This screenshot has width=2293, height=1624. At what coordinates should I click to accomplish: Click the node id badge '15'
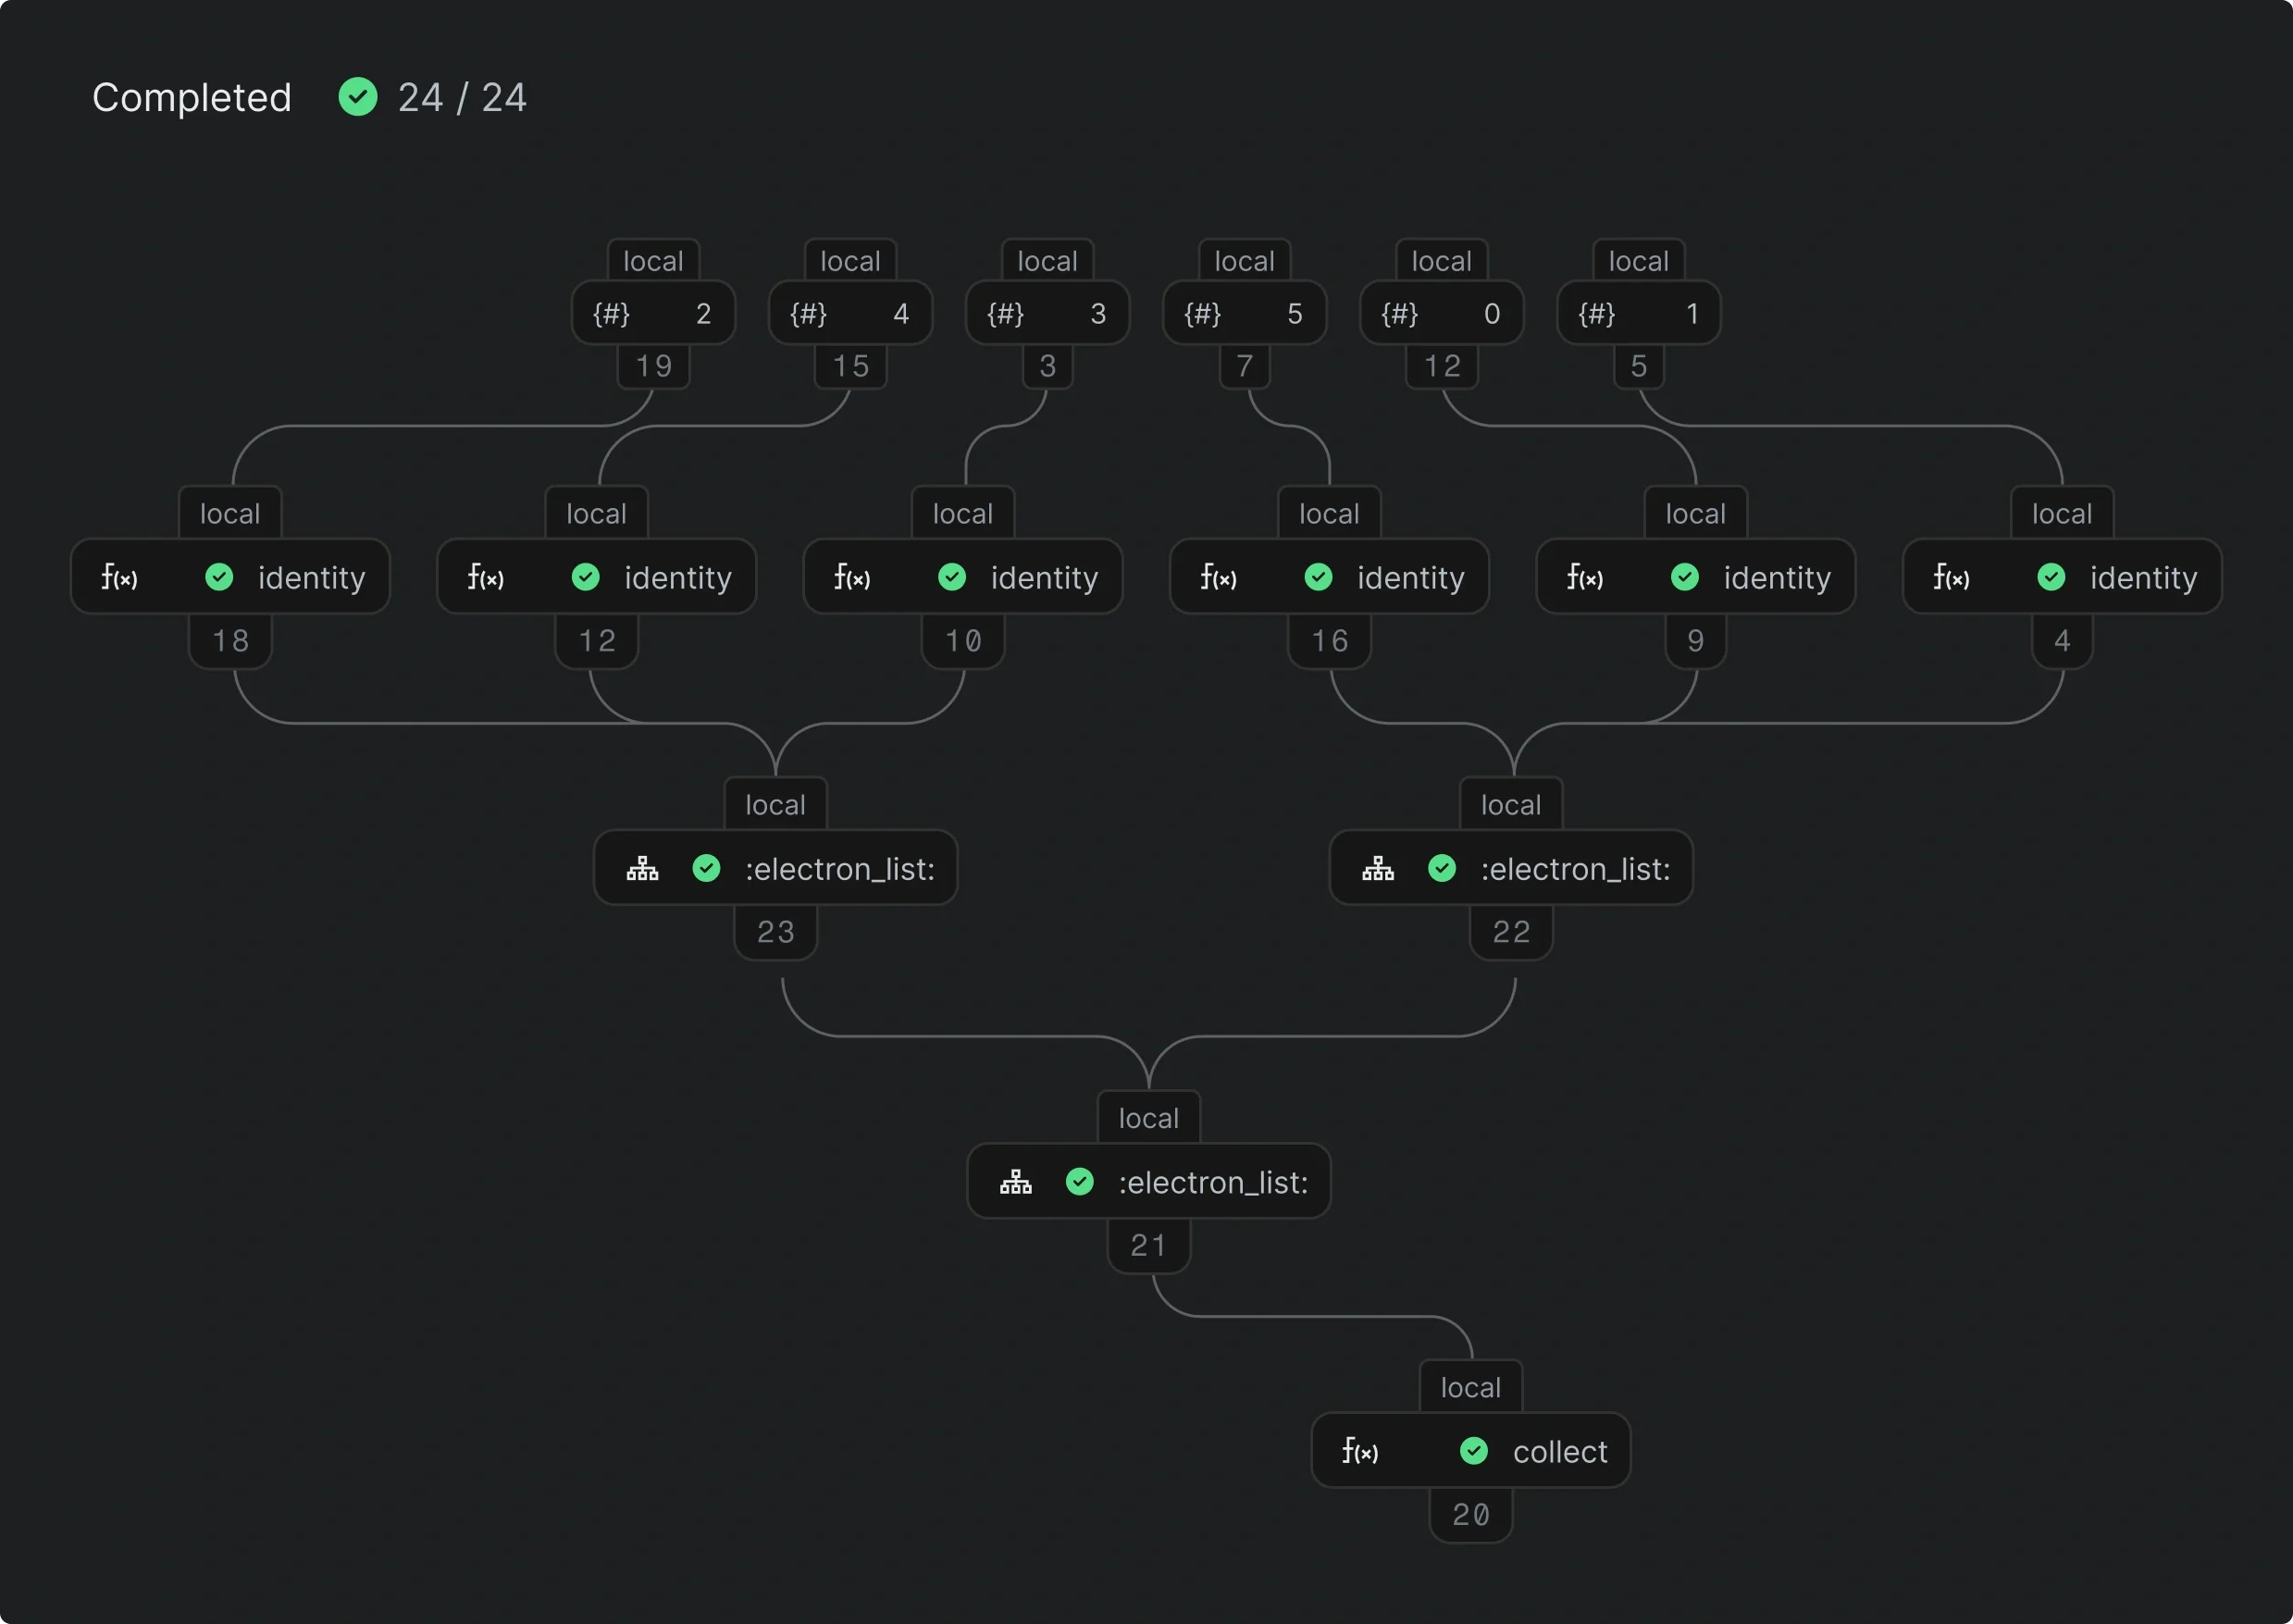pos(851,366)
